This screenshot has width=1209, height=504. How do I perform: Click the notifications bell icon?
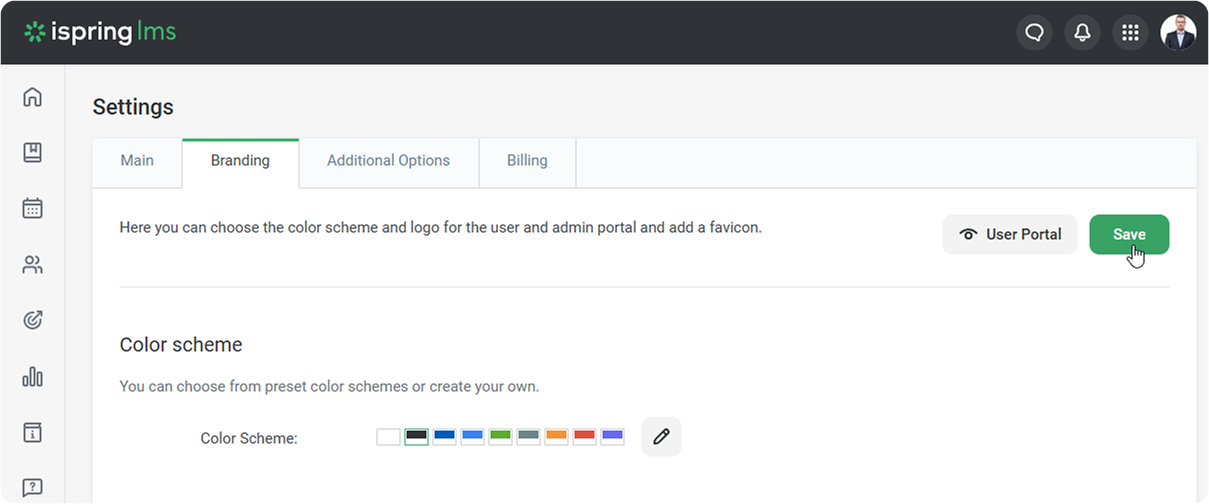pos(1082,33)
